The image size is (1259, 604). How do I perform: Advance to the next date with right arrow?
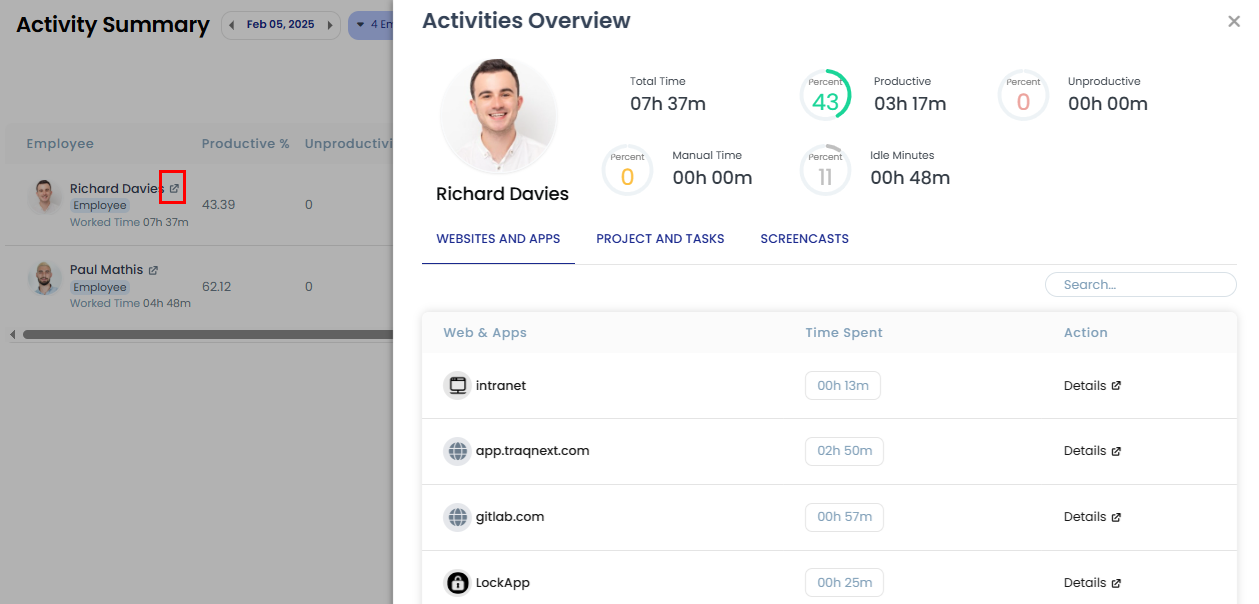tap(328, 23)
